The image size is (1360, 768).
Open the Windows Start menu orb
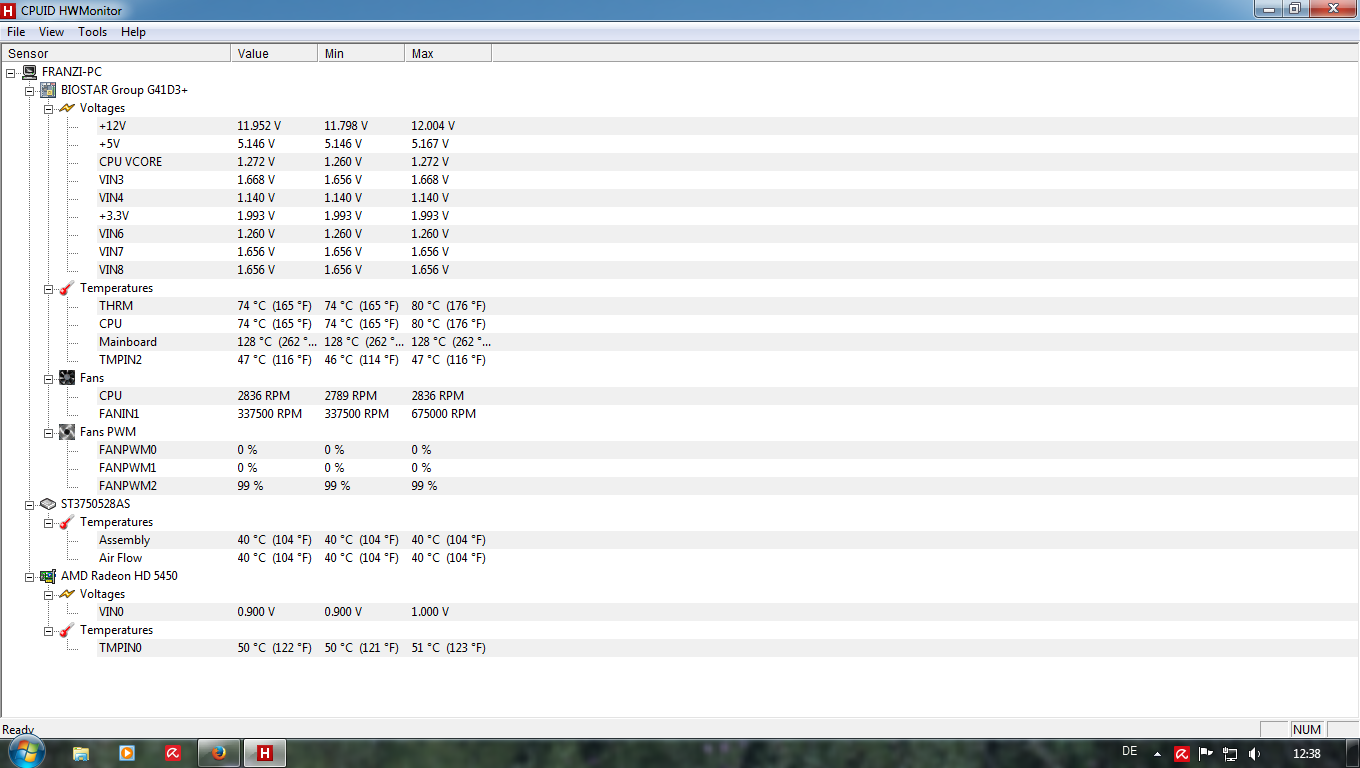click(x=25, y=752)
